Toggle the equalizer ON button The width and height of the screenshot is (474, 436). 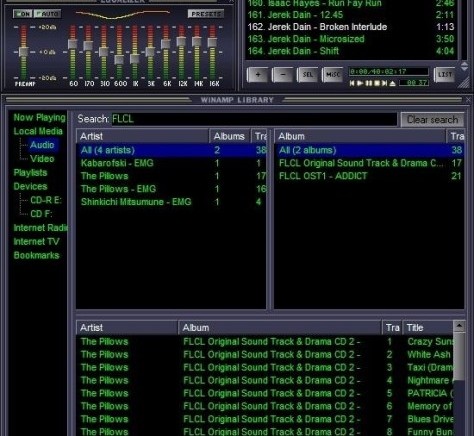coord(23,14)
